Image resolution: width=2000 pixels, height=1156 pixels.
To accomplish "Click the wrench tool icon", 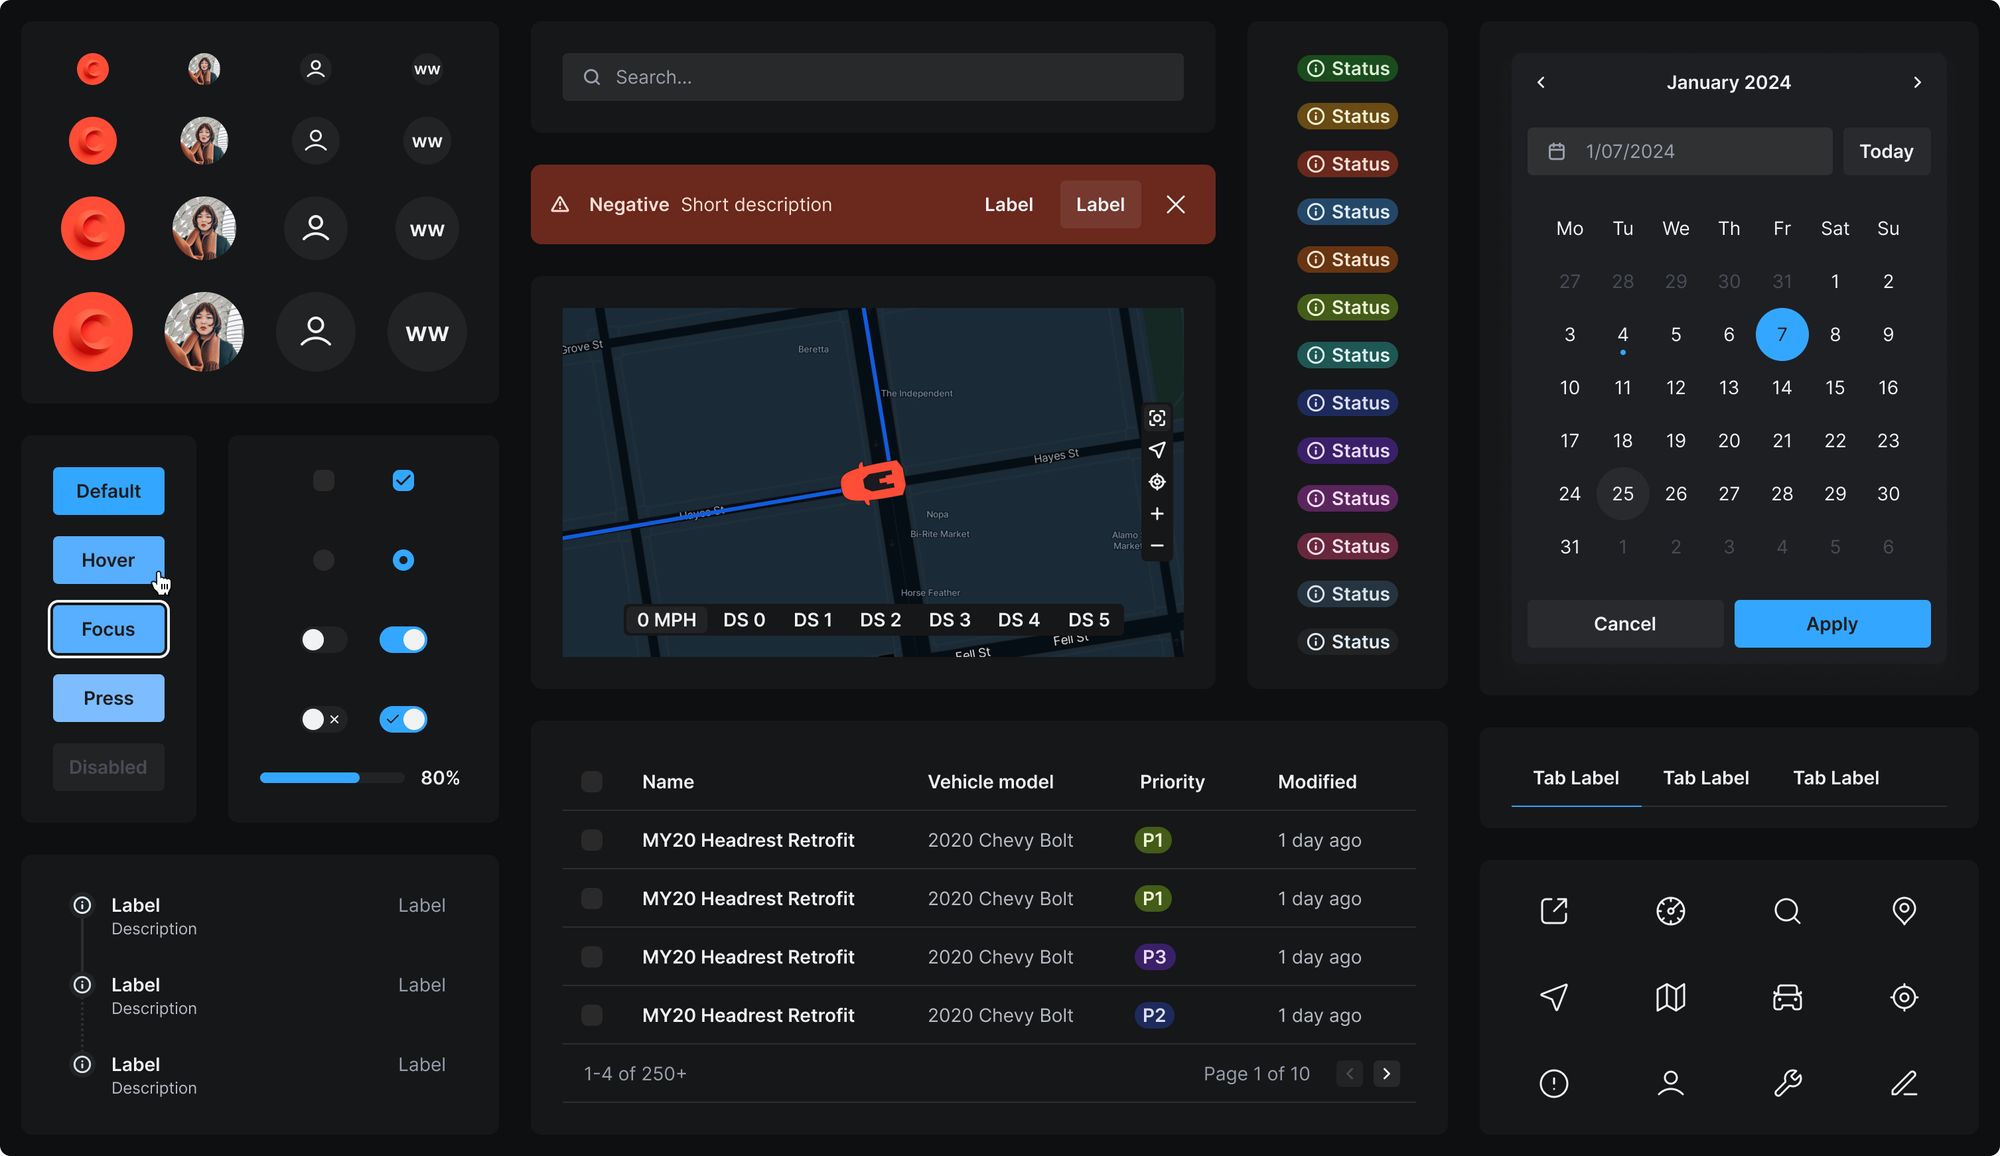I will click(x=1787, y=1083).
